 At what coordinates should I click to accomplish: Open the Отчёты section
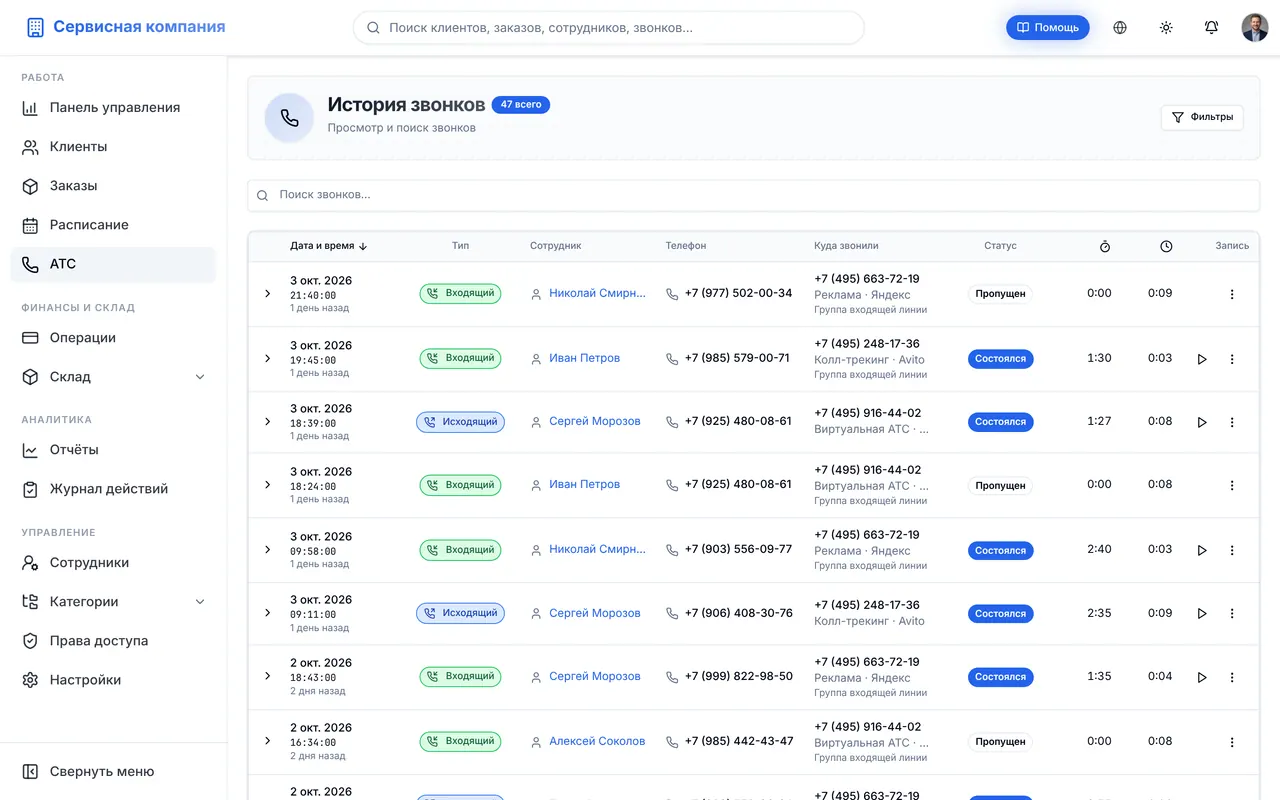pos(113,450)
